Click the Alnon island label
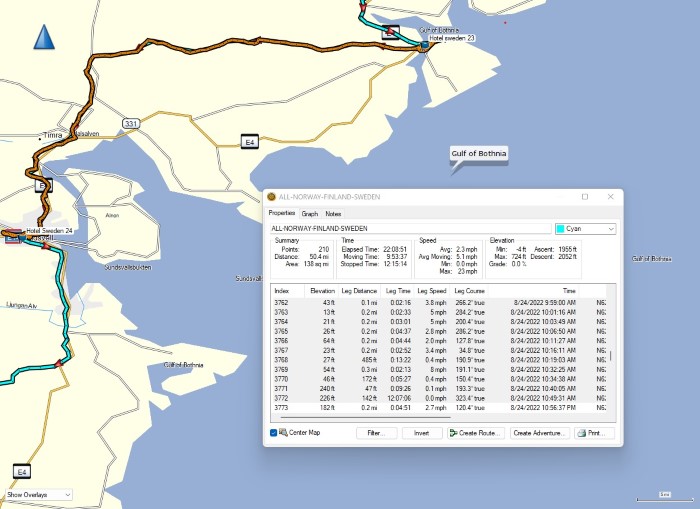Screen dimensions: 700x509 tap(112, 216)
